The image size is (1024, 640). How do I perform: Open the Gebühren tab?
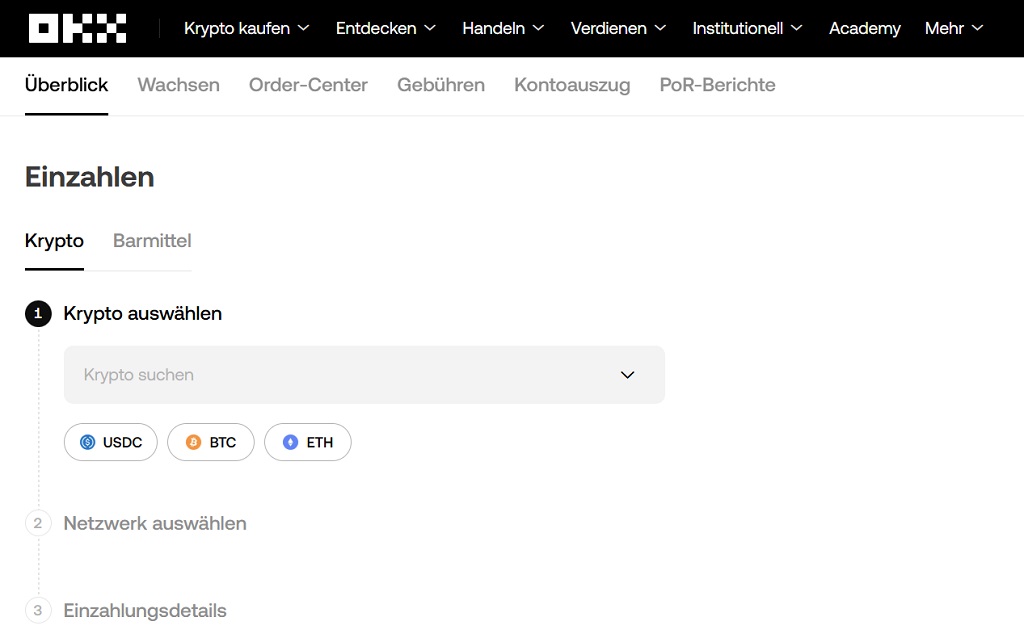(x=441, y=85)
